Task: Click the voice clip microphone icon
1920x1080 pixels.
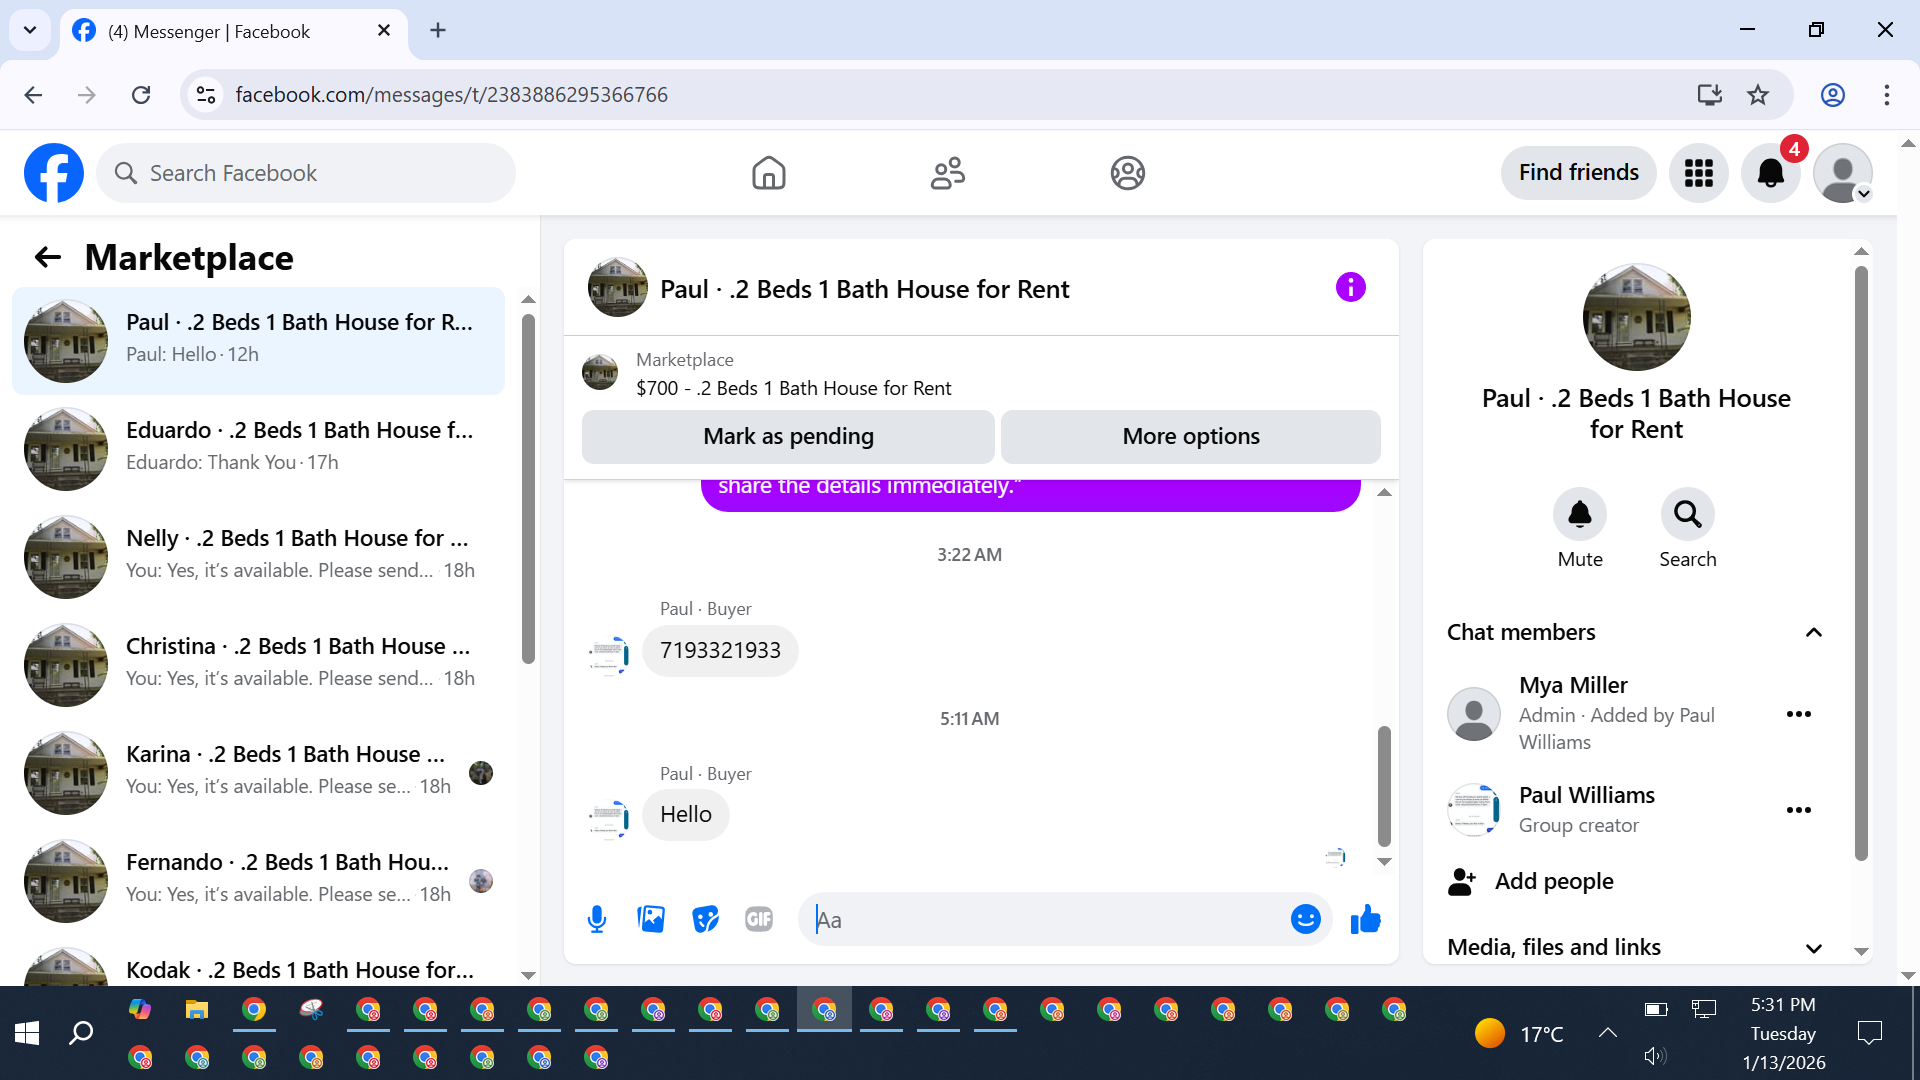Action: point(597,919)
